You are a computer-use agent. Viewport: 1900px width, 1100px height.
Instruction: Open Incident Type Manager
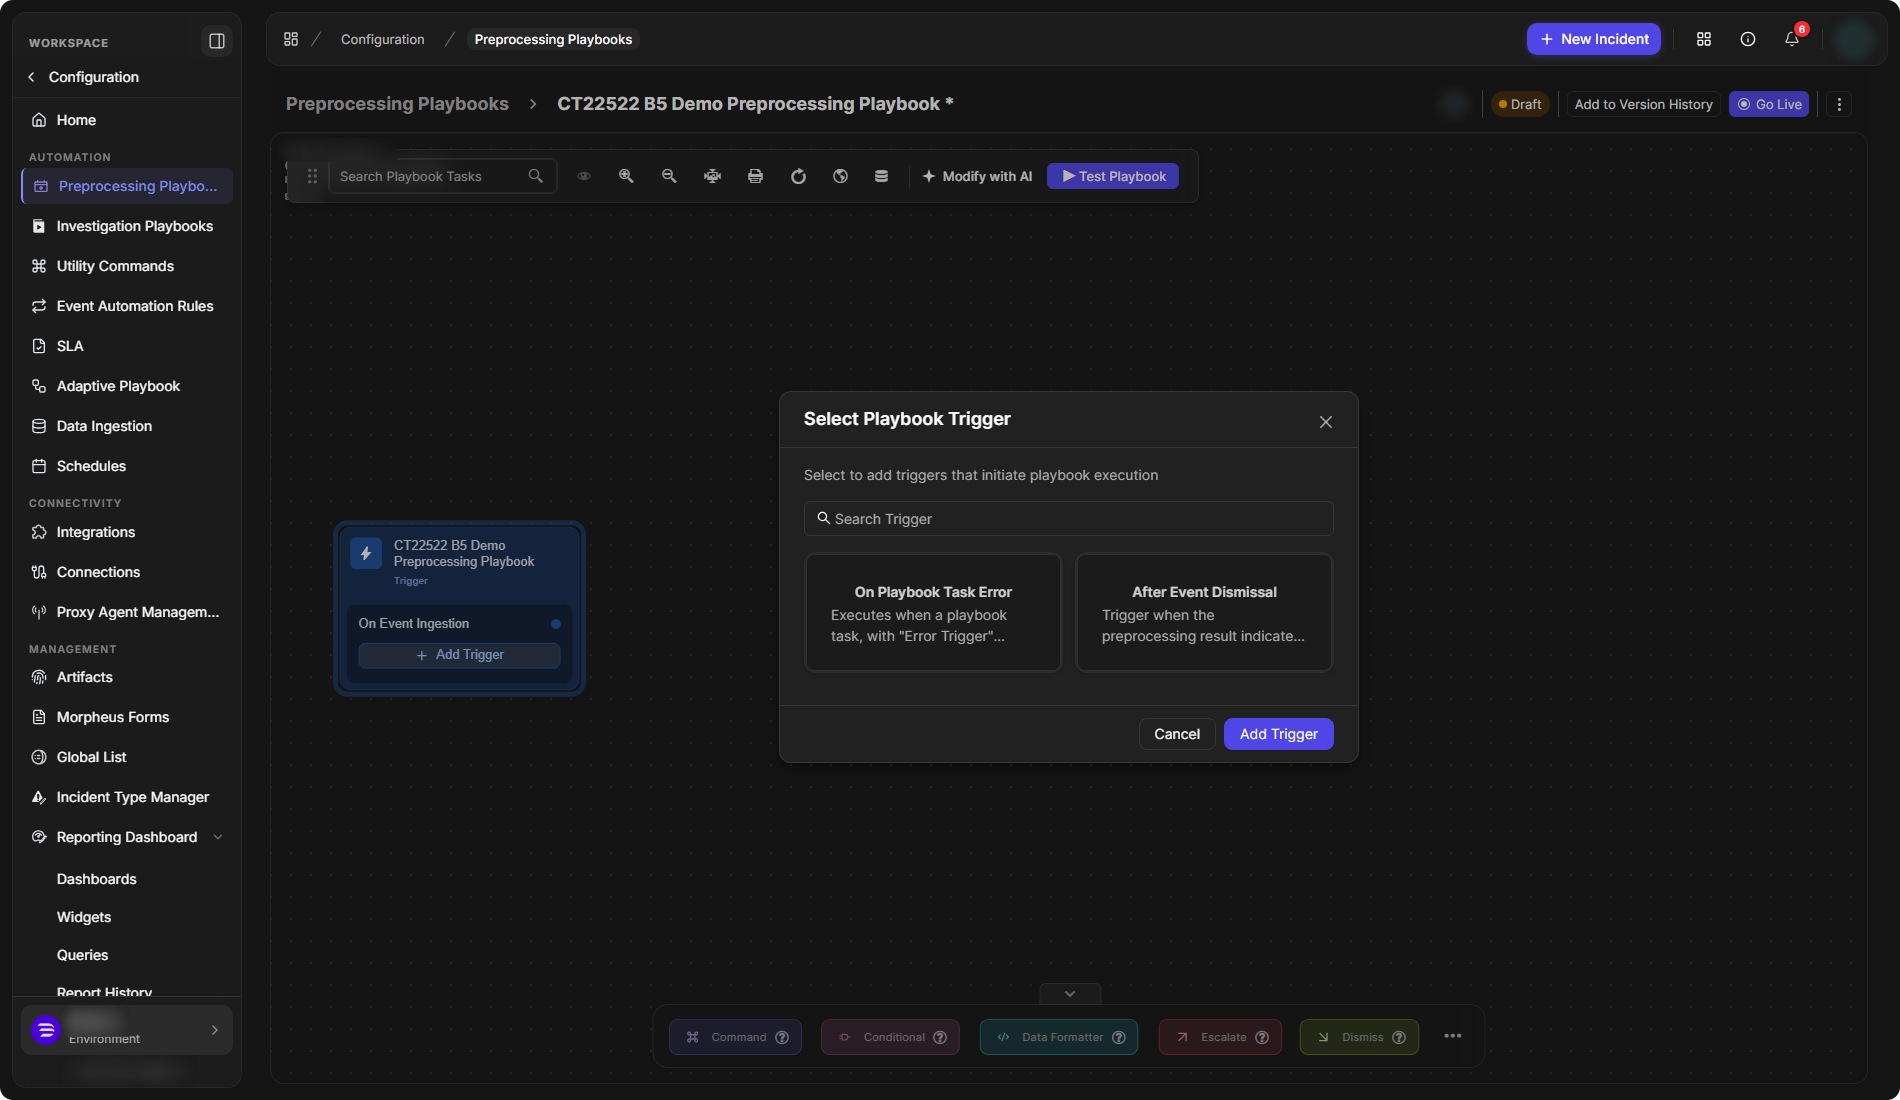click(x=127, y=797)
